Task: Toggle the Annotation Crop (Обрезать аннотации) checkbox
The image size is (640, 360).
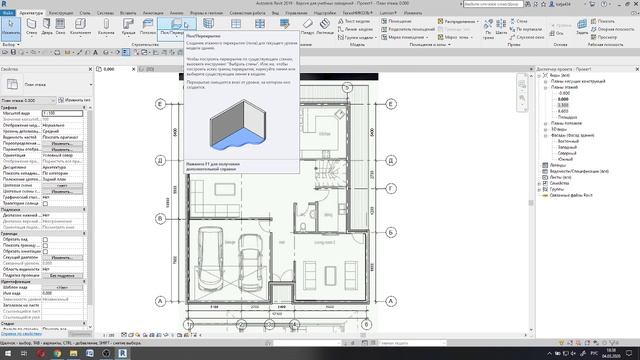Action: [x=45, y=251]
